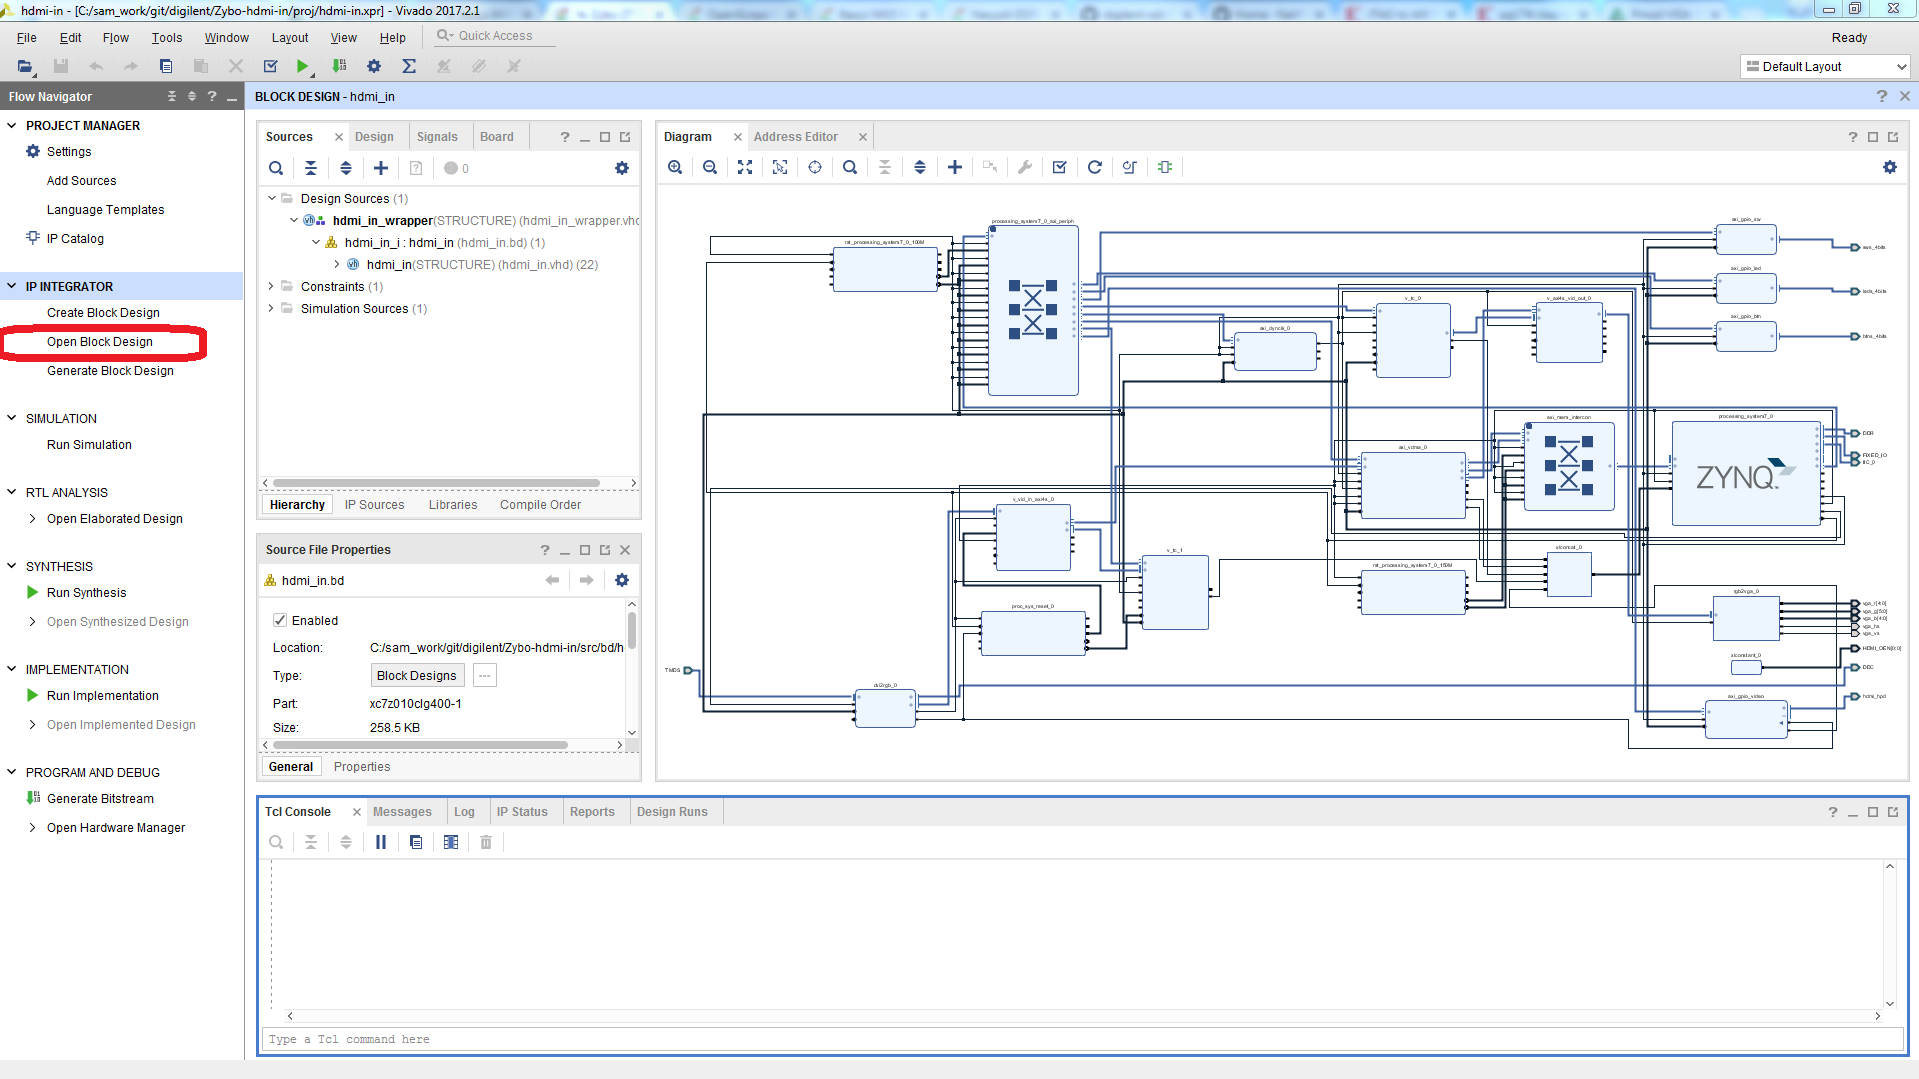Image resolution: width=1919 pixels, height=1079 pixels.
Task: Toggle the Enabled checkbox for hdmi_in.bd
Action: (x=280, y=620)
